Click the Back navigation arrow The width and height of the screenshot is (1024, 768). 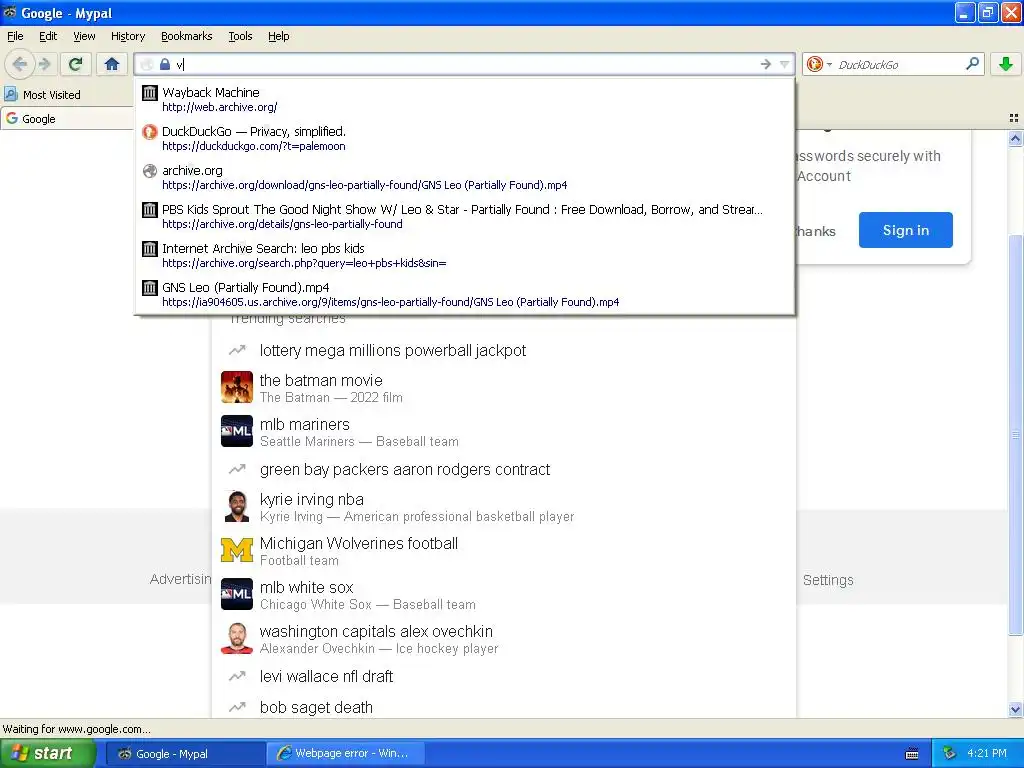coord(20,64)
